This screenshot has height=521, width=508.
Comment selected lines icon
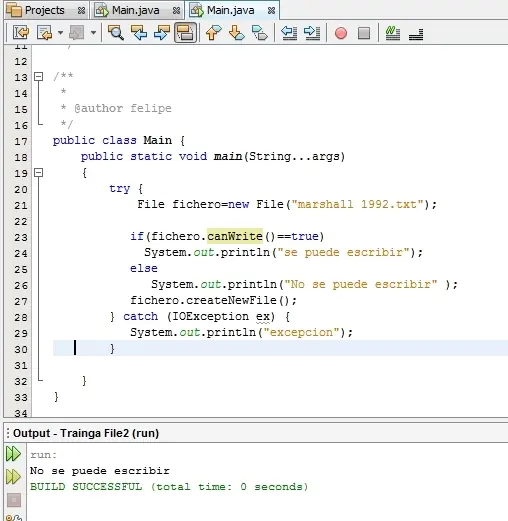[x=393, y=33]
